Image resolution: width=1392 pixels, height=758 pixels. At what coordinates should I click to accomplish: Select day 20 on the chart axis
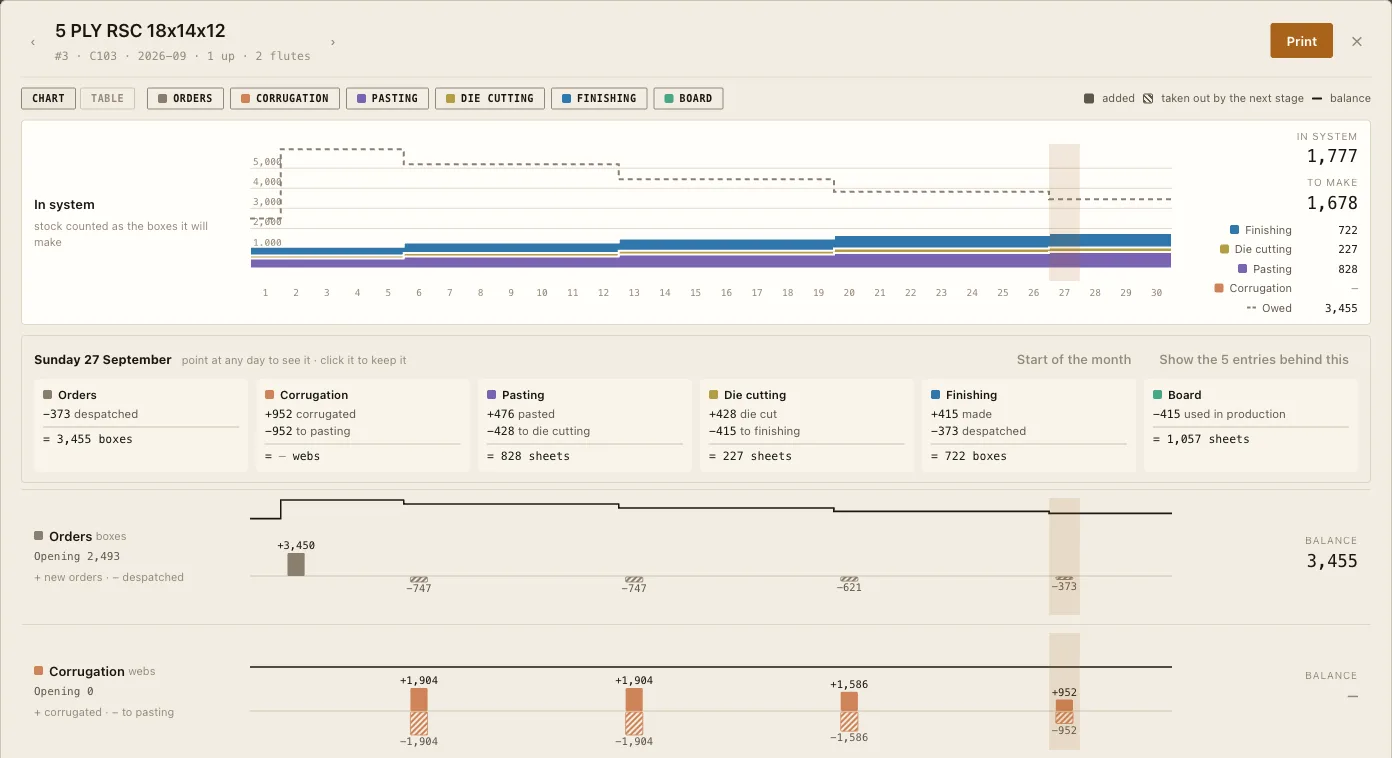point(849,293)
